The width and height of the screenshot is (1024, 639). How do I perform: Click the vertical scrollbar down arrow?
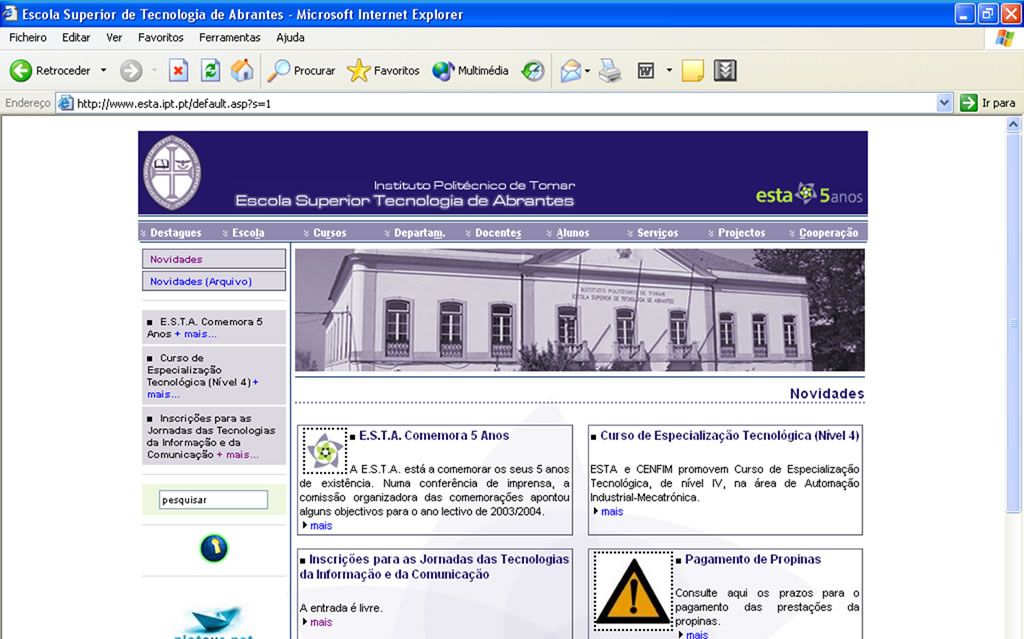coord(1014,631)
